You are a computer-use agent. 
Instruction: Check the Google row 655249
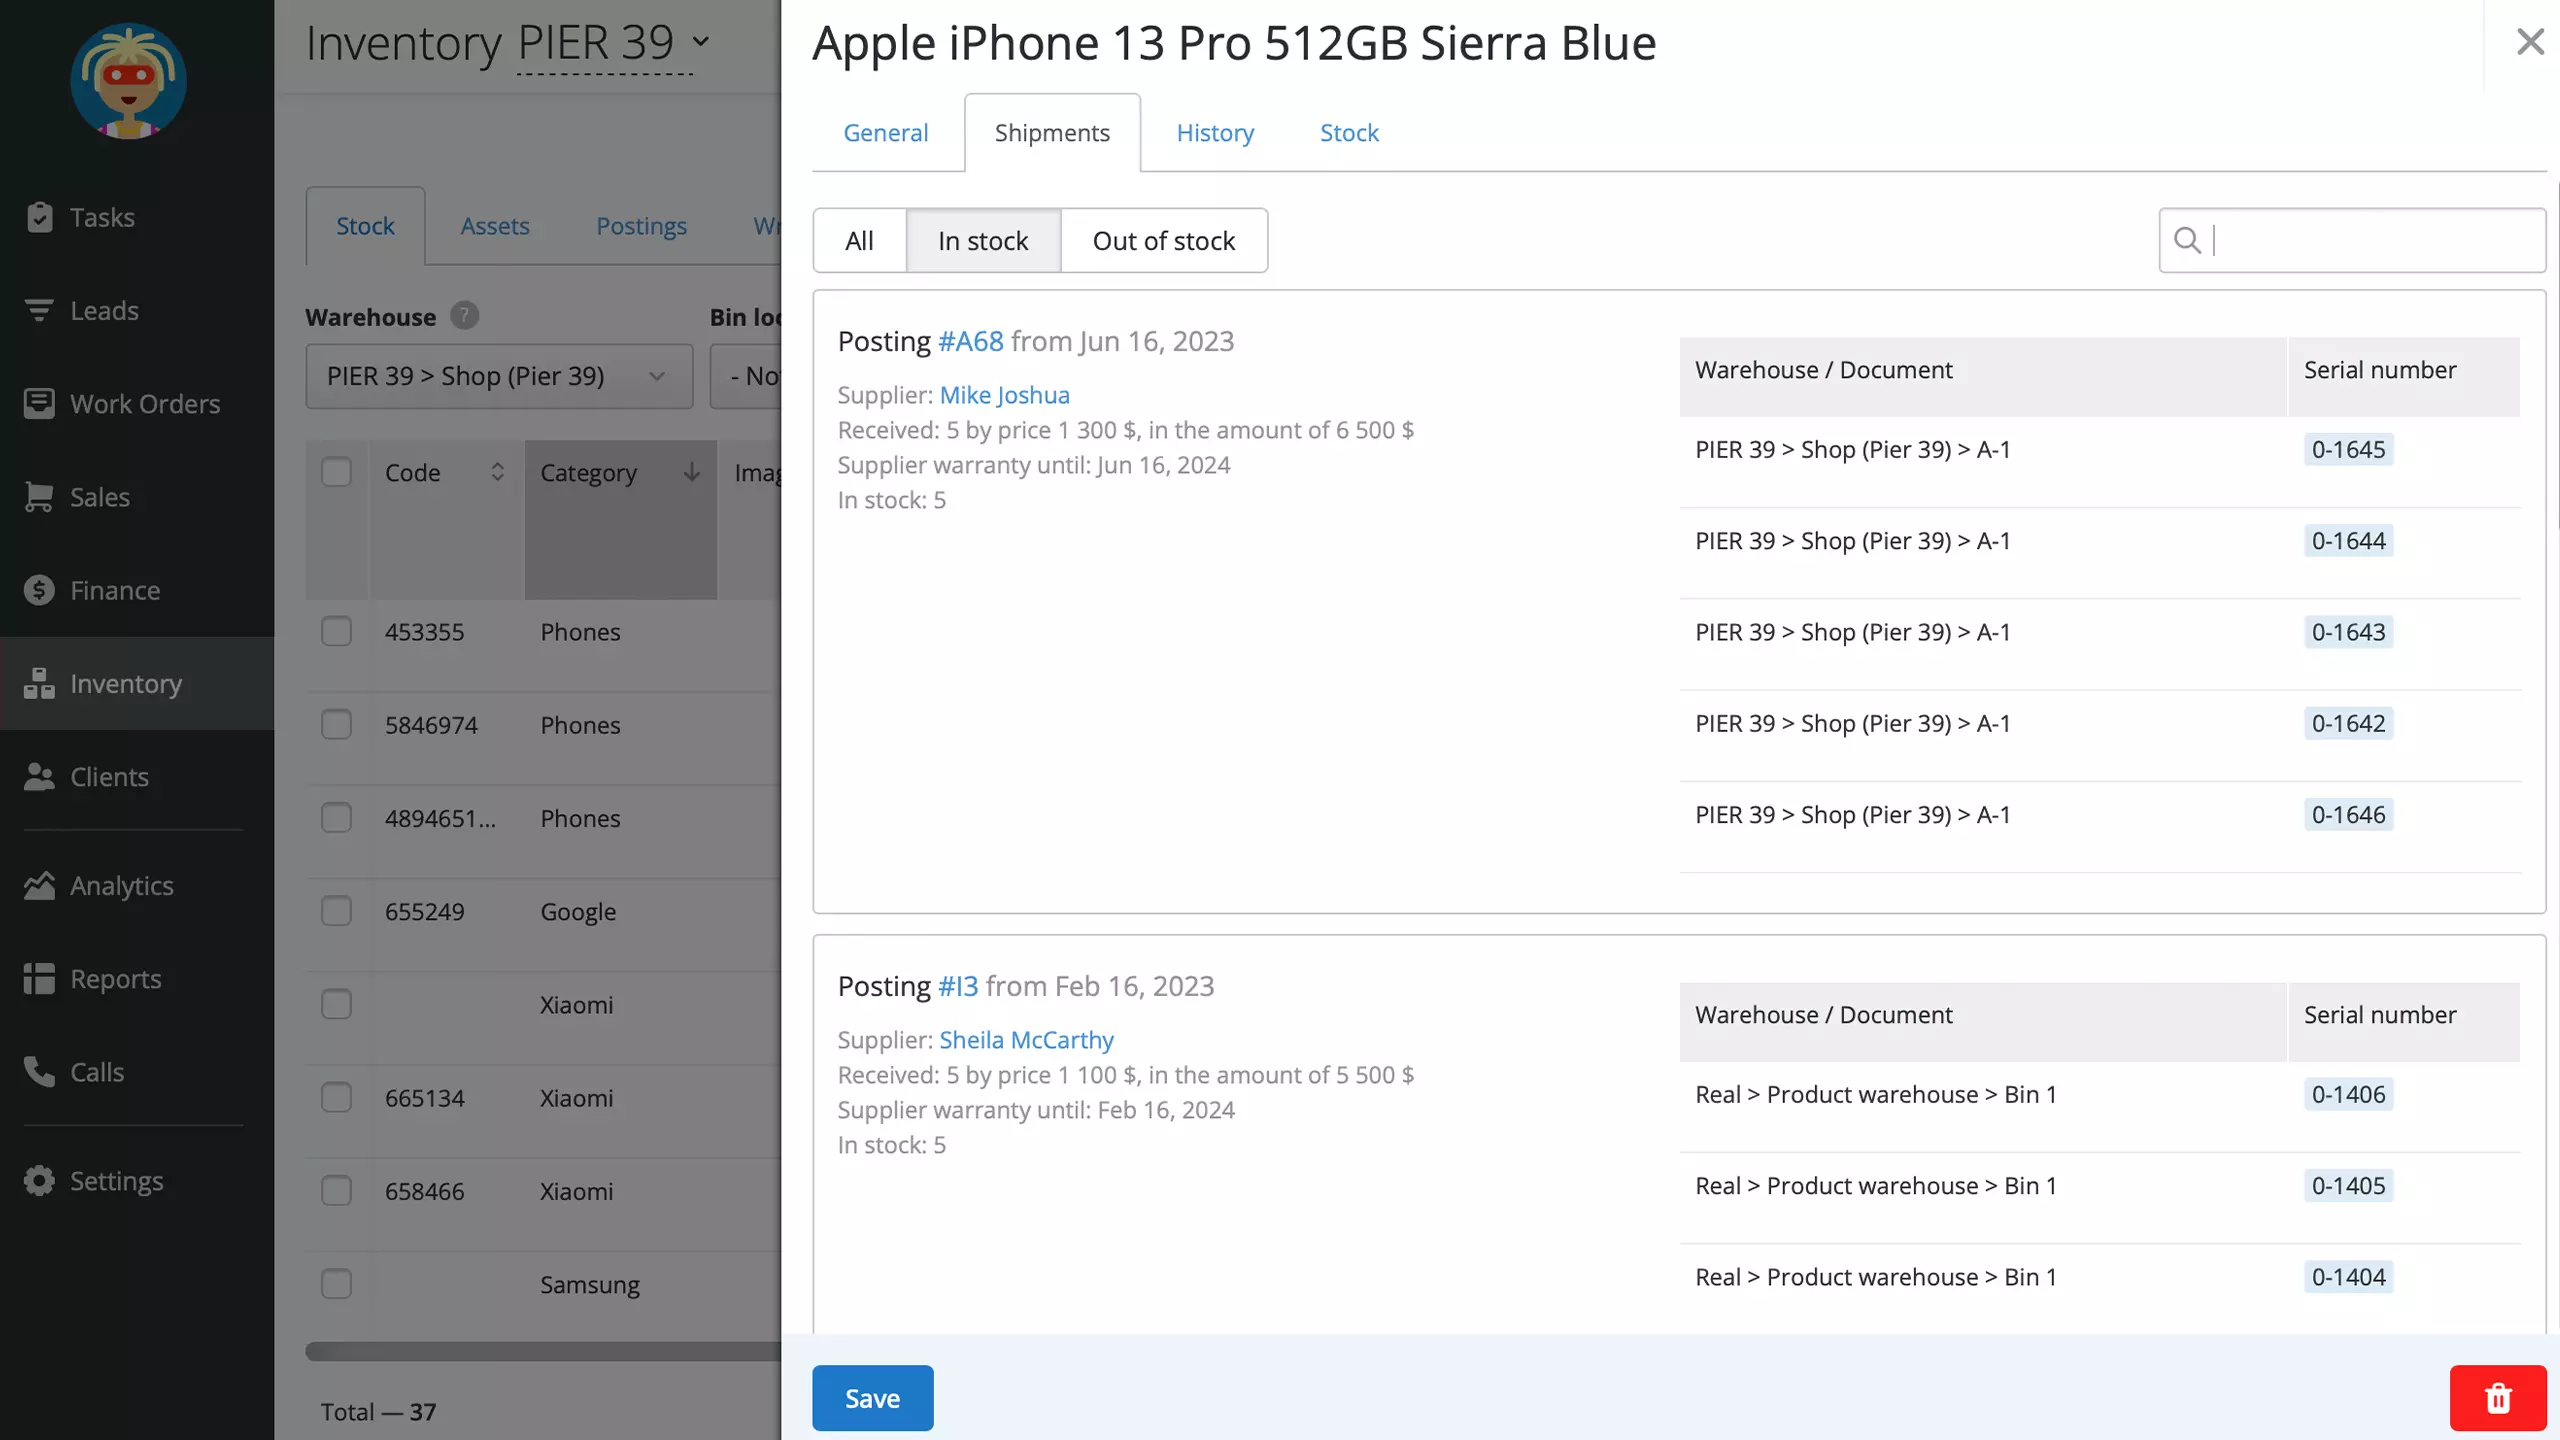click(336, 911)
